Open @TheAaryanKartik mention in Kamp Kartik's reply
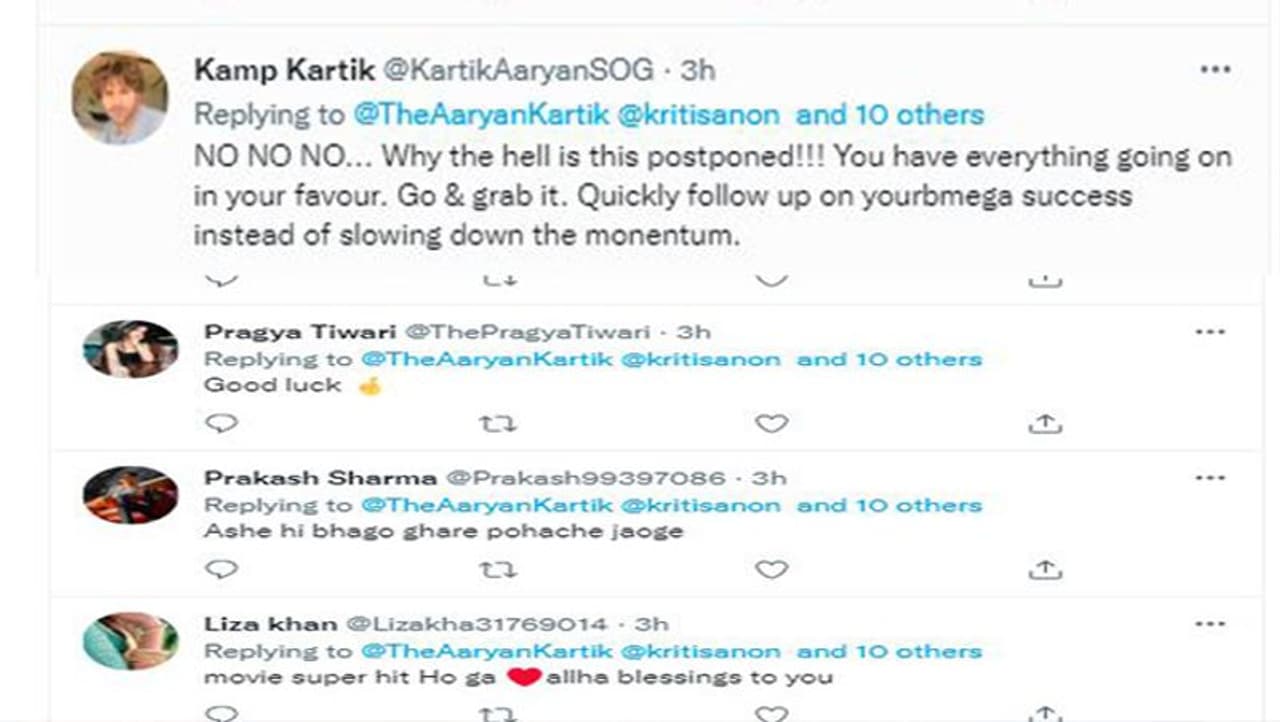Image resolution: width=1280 pixels, height=722 pixels. 480,115
